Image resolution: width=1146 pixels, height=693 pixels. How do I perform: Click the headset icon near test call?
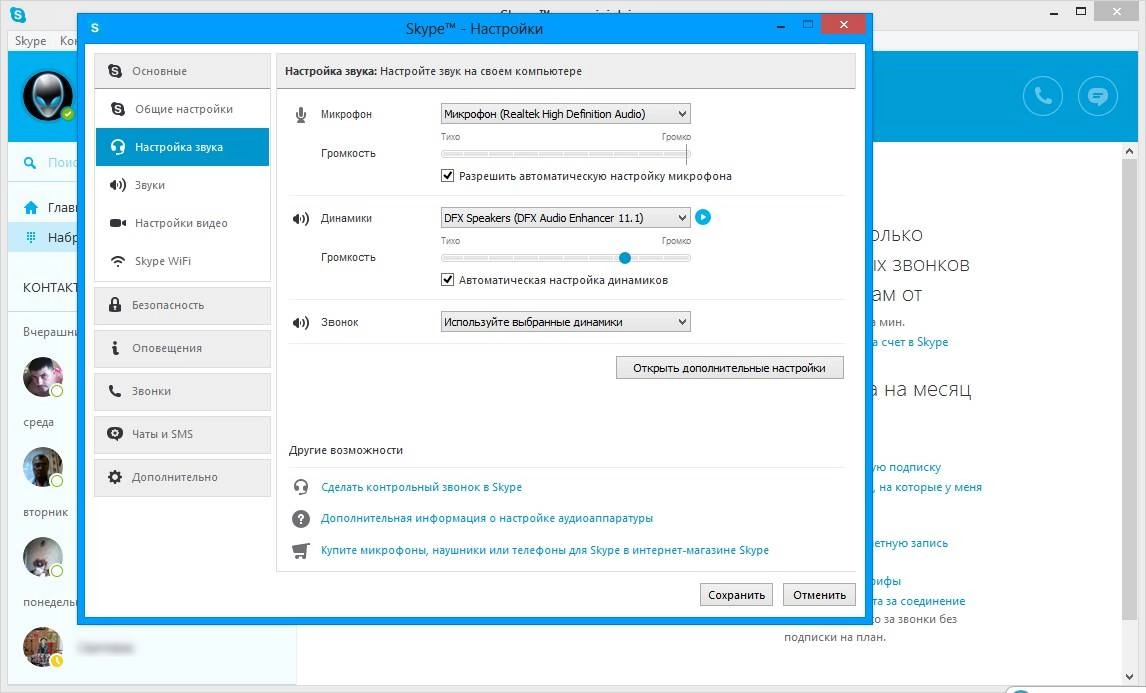tap(300, 487)
